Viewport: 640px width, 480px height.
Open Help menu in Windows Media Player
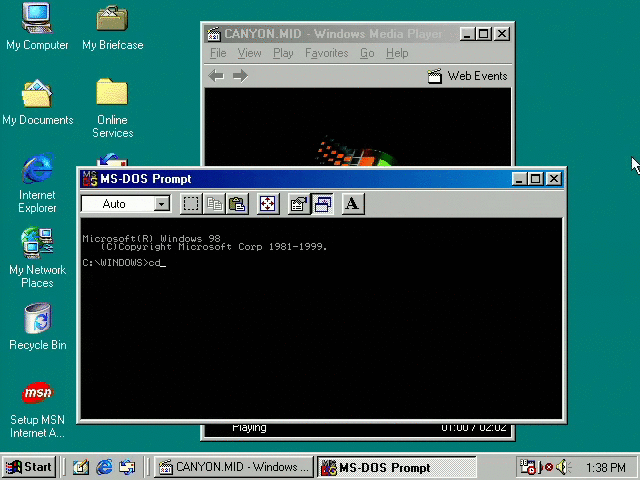pyautogui.click(x=397, y=53)
